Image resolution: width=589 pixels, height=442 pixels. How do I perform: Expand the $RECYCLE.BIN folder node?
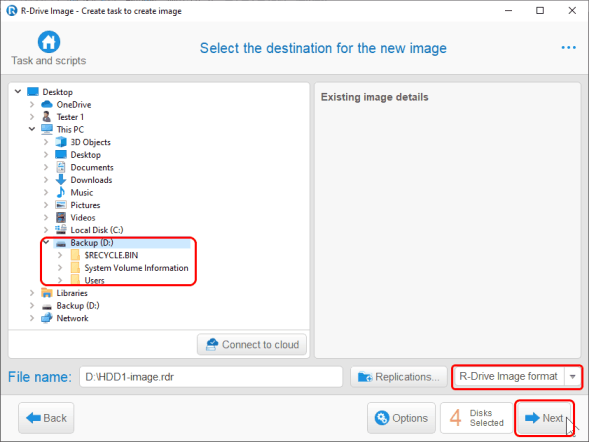click(x=60, y=255)
